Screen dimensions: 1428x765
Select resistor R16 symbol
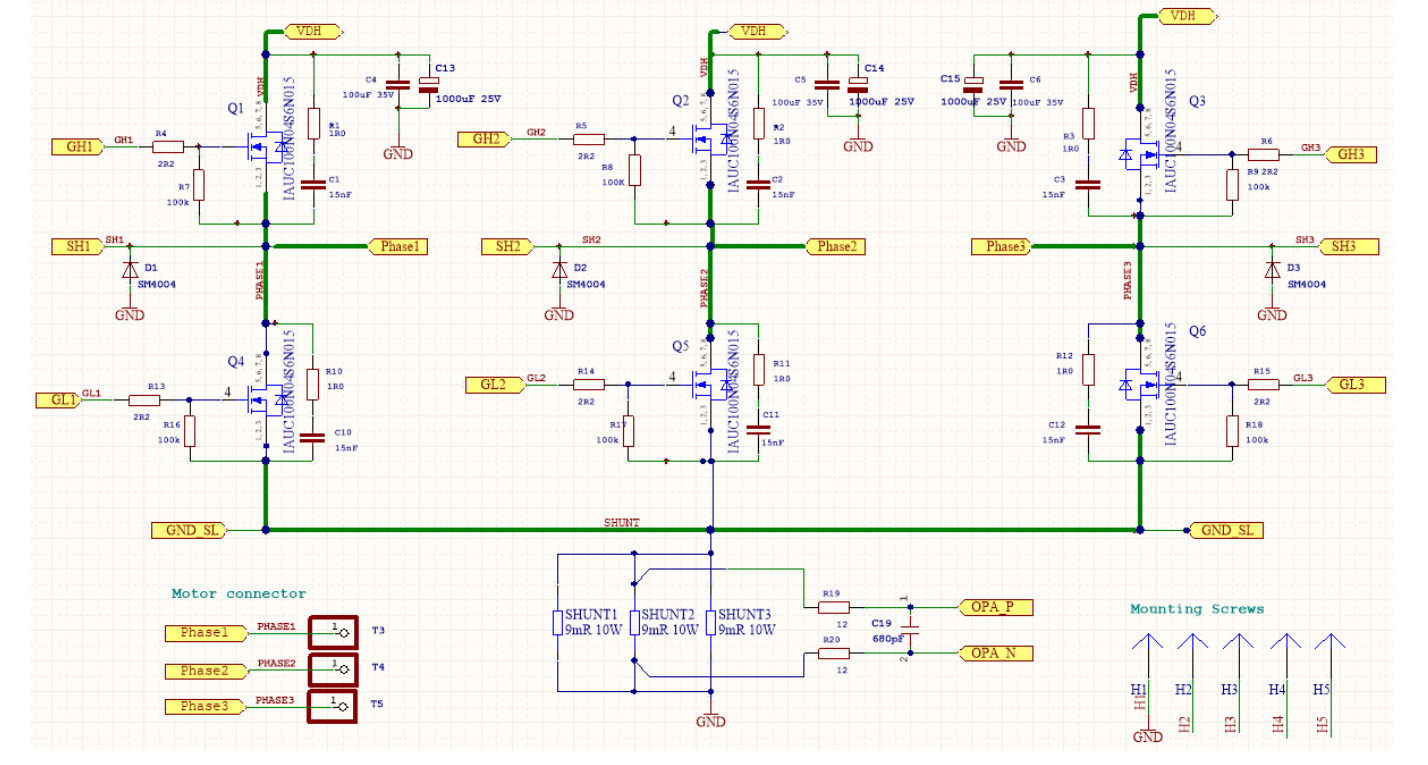tap(189, 432)
